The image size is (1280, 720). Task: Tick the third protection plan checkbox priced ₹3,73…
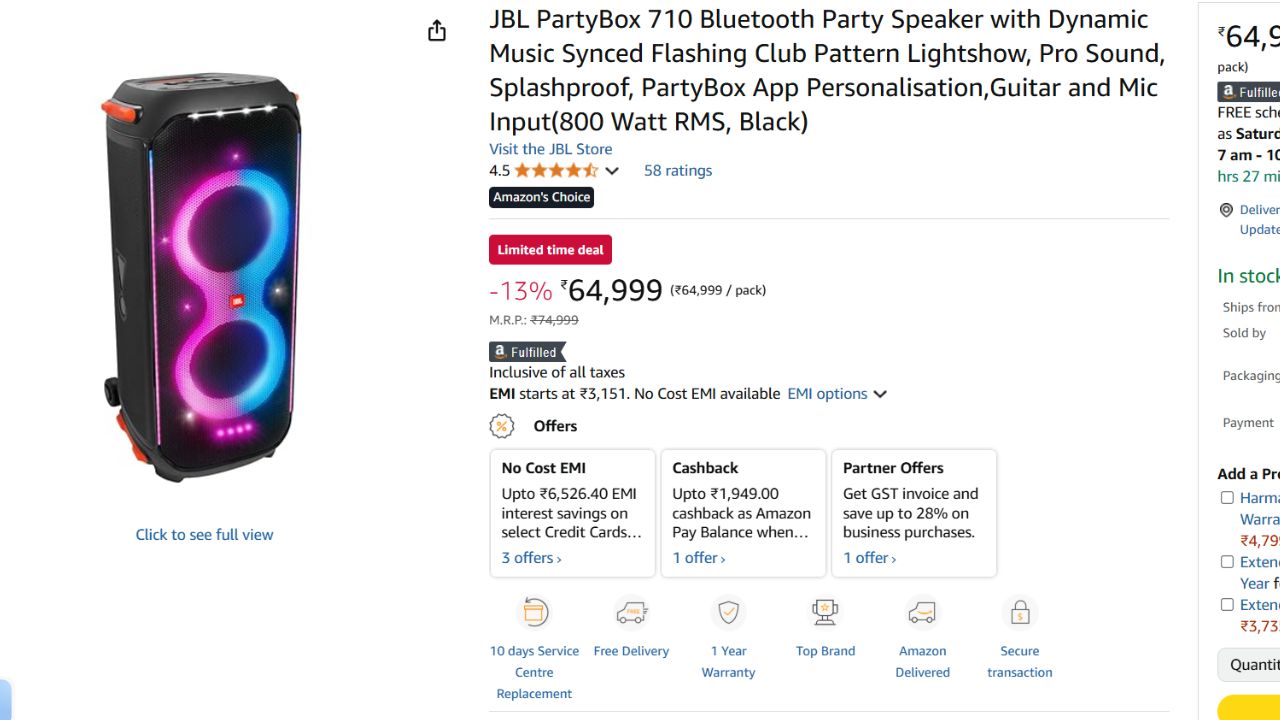coord(1227,605)
